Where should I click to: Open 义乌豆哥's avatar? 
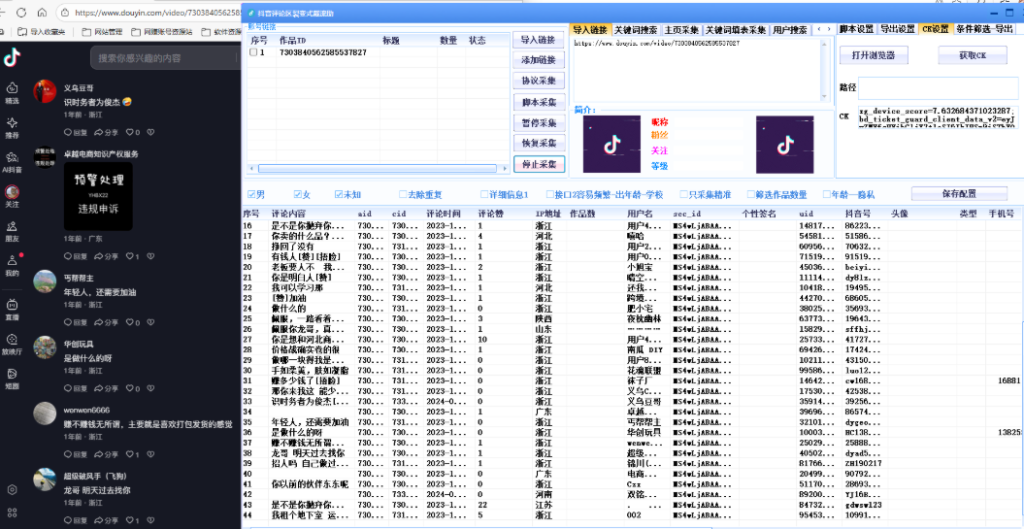pos(45,91)
